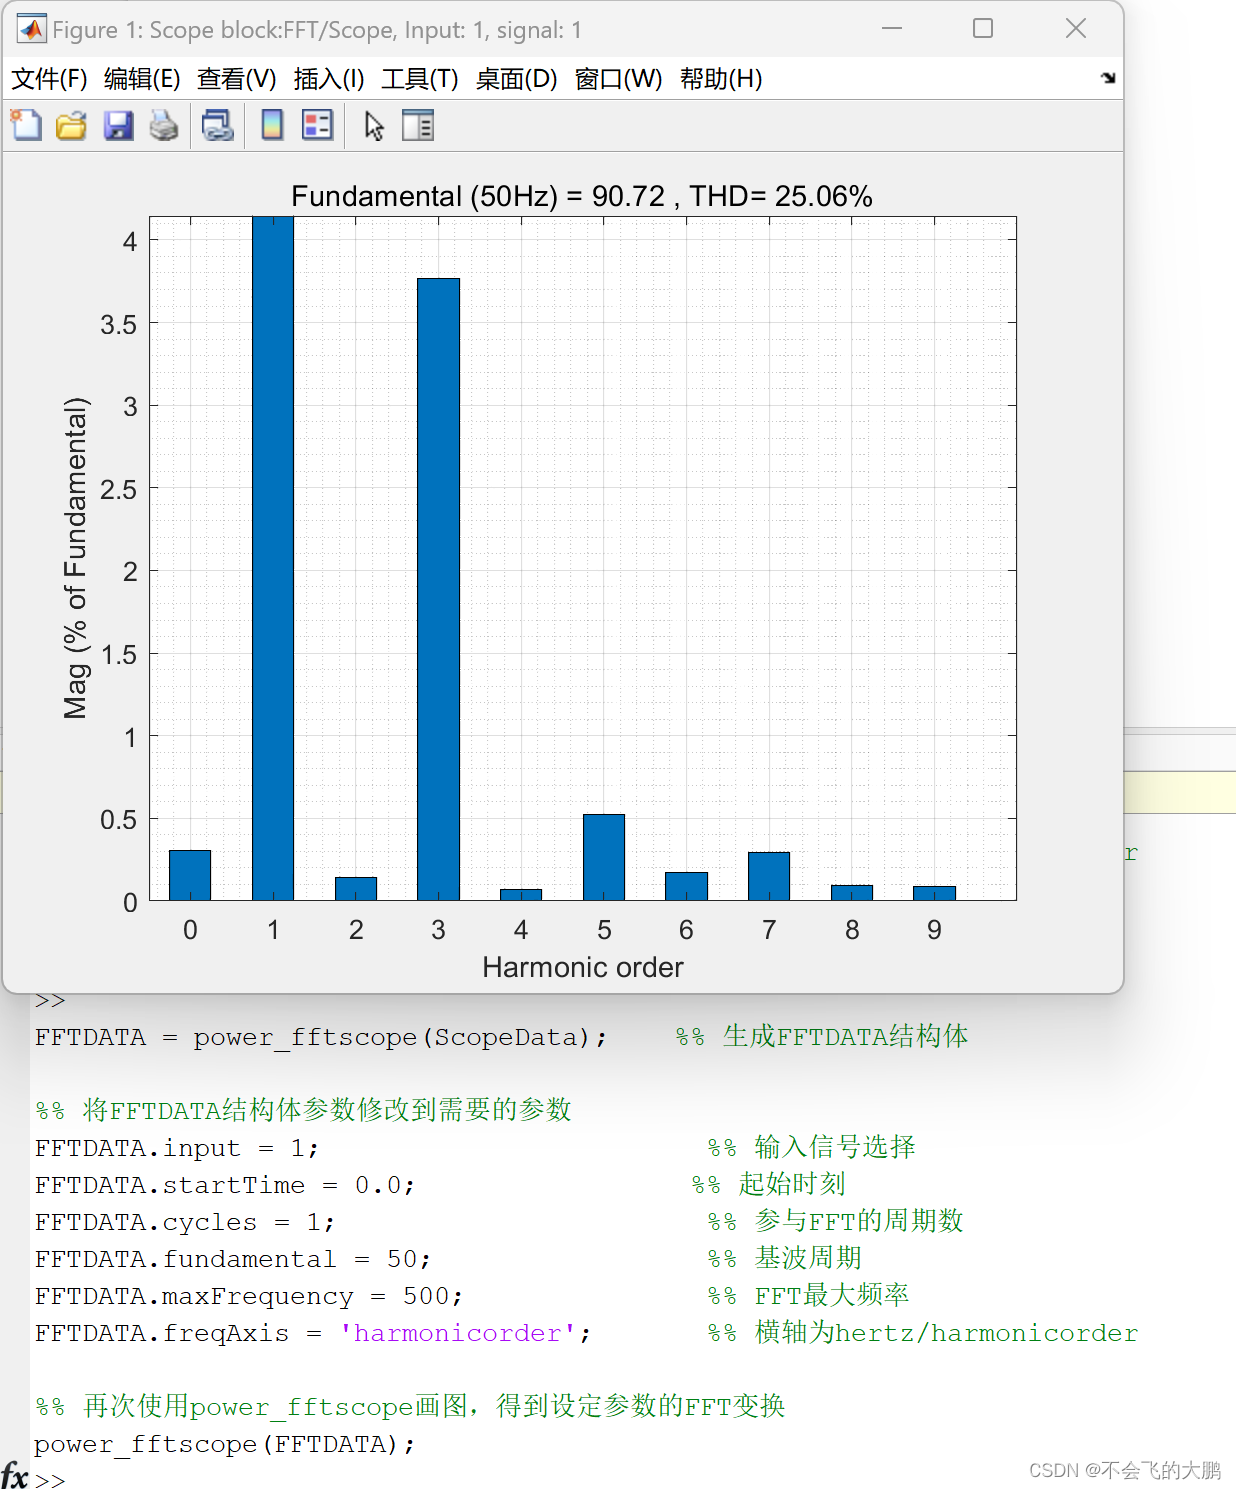Expand the 插入(I) menu options
1236x1489 pixels.
pos(328,78)
